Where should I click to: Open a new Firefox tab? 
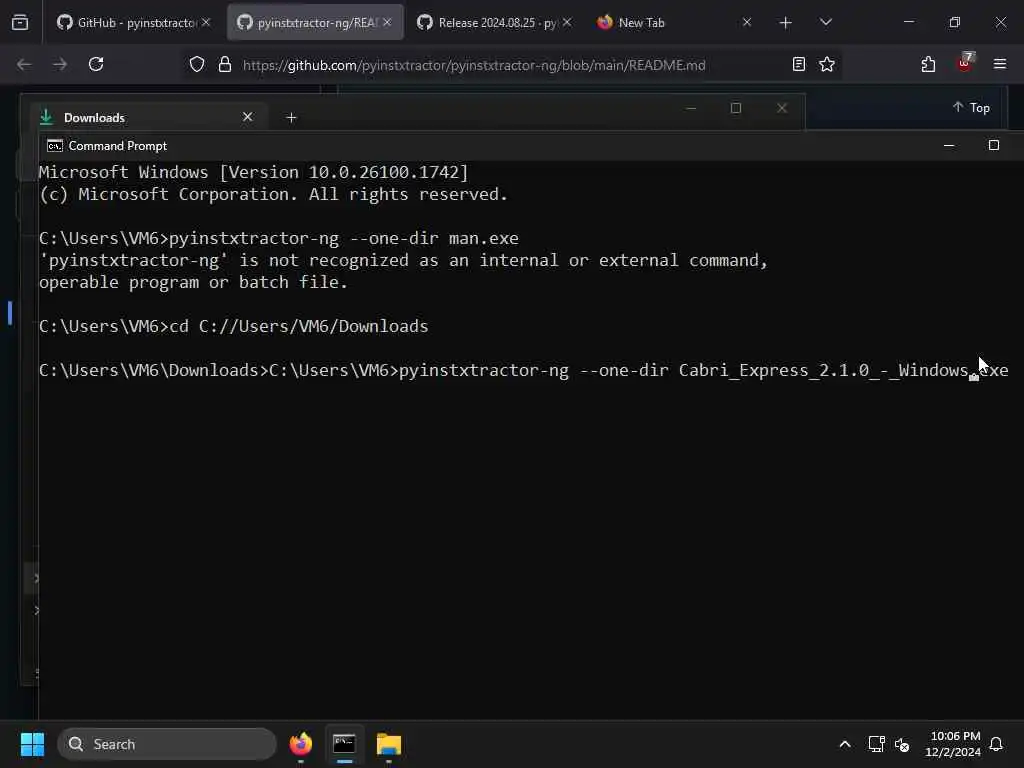click(x=786, y=23)
